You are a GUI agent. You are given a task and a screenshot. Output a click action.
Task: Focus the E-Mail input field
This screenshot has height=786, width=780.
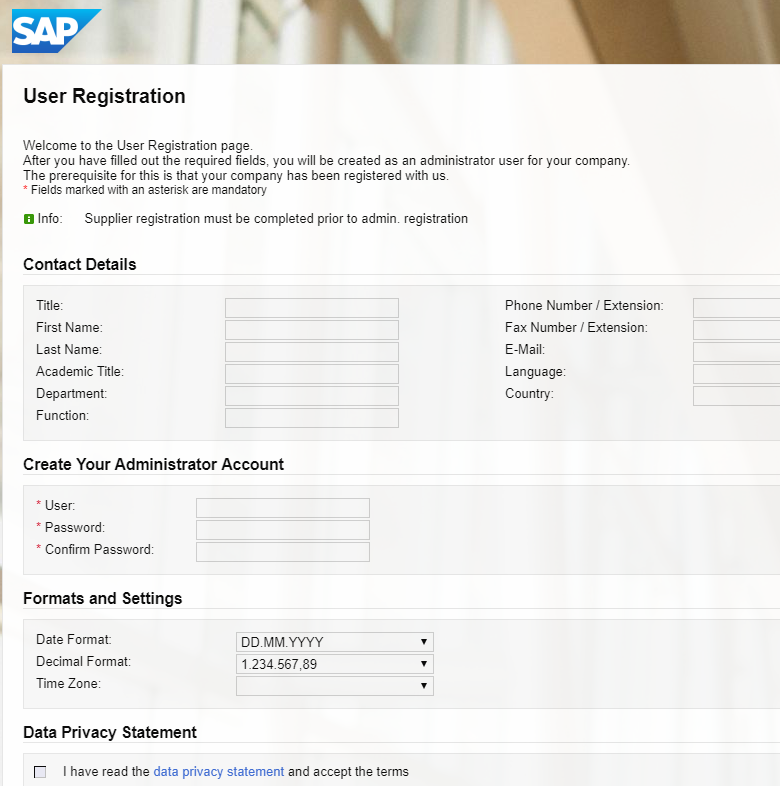click(x=736, y=352)
